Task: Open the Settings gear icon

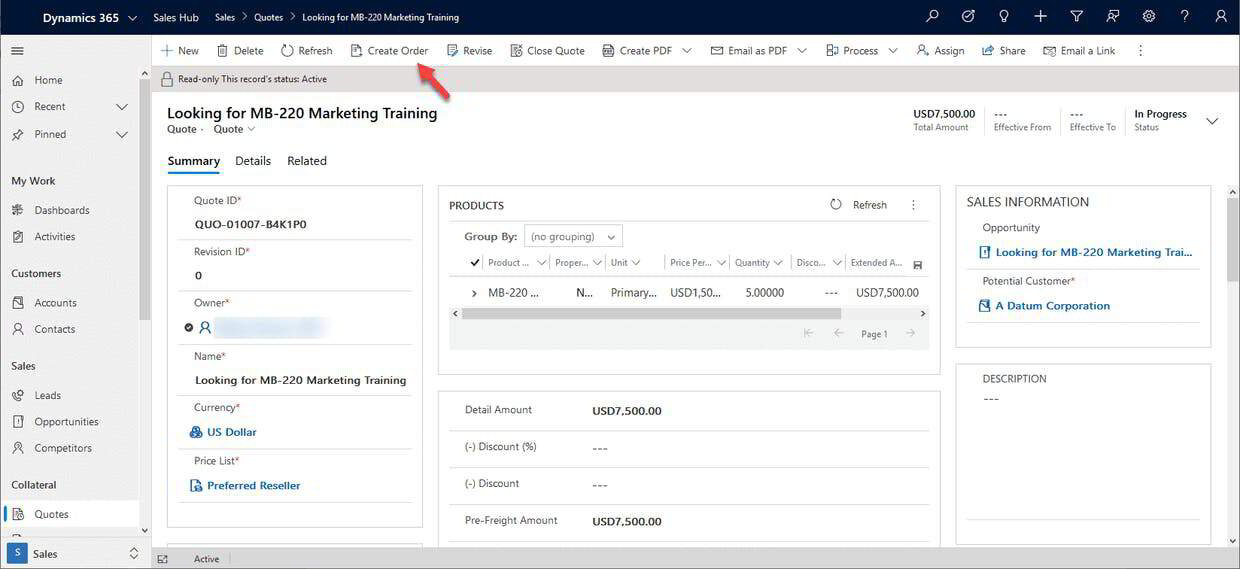Action: click(x=1149, y=17)
